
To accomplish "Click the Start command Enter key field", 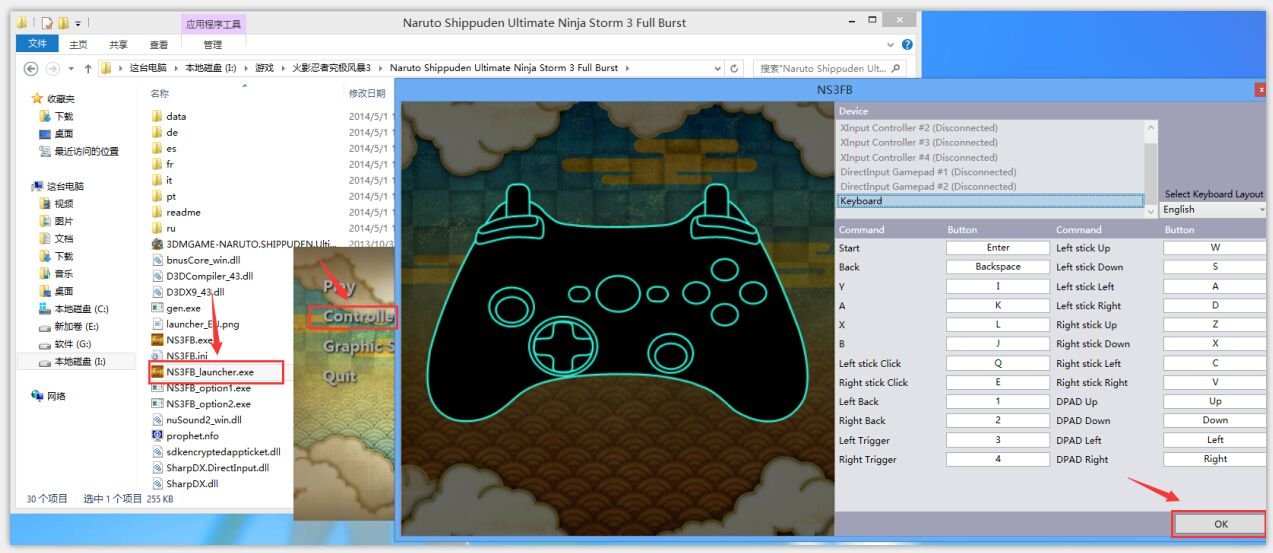I will pyautogui.click(x=997, y=247).
